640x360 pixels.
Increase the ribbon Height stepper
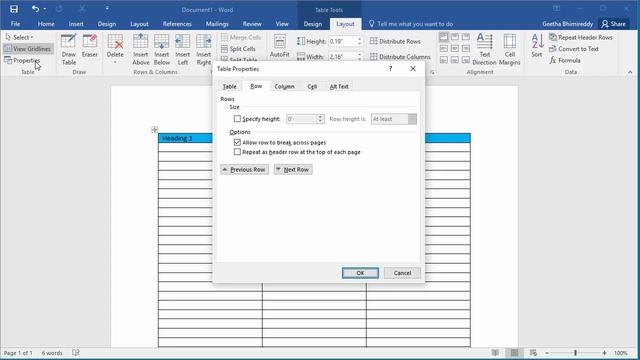360,39
